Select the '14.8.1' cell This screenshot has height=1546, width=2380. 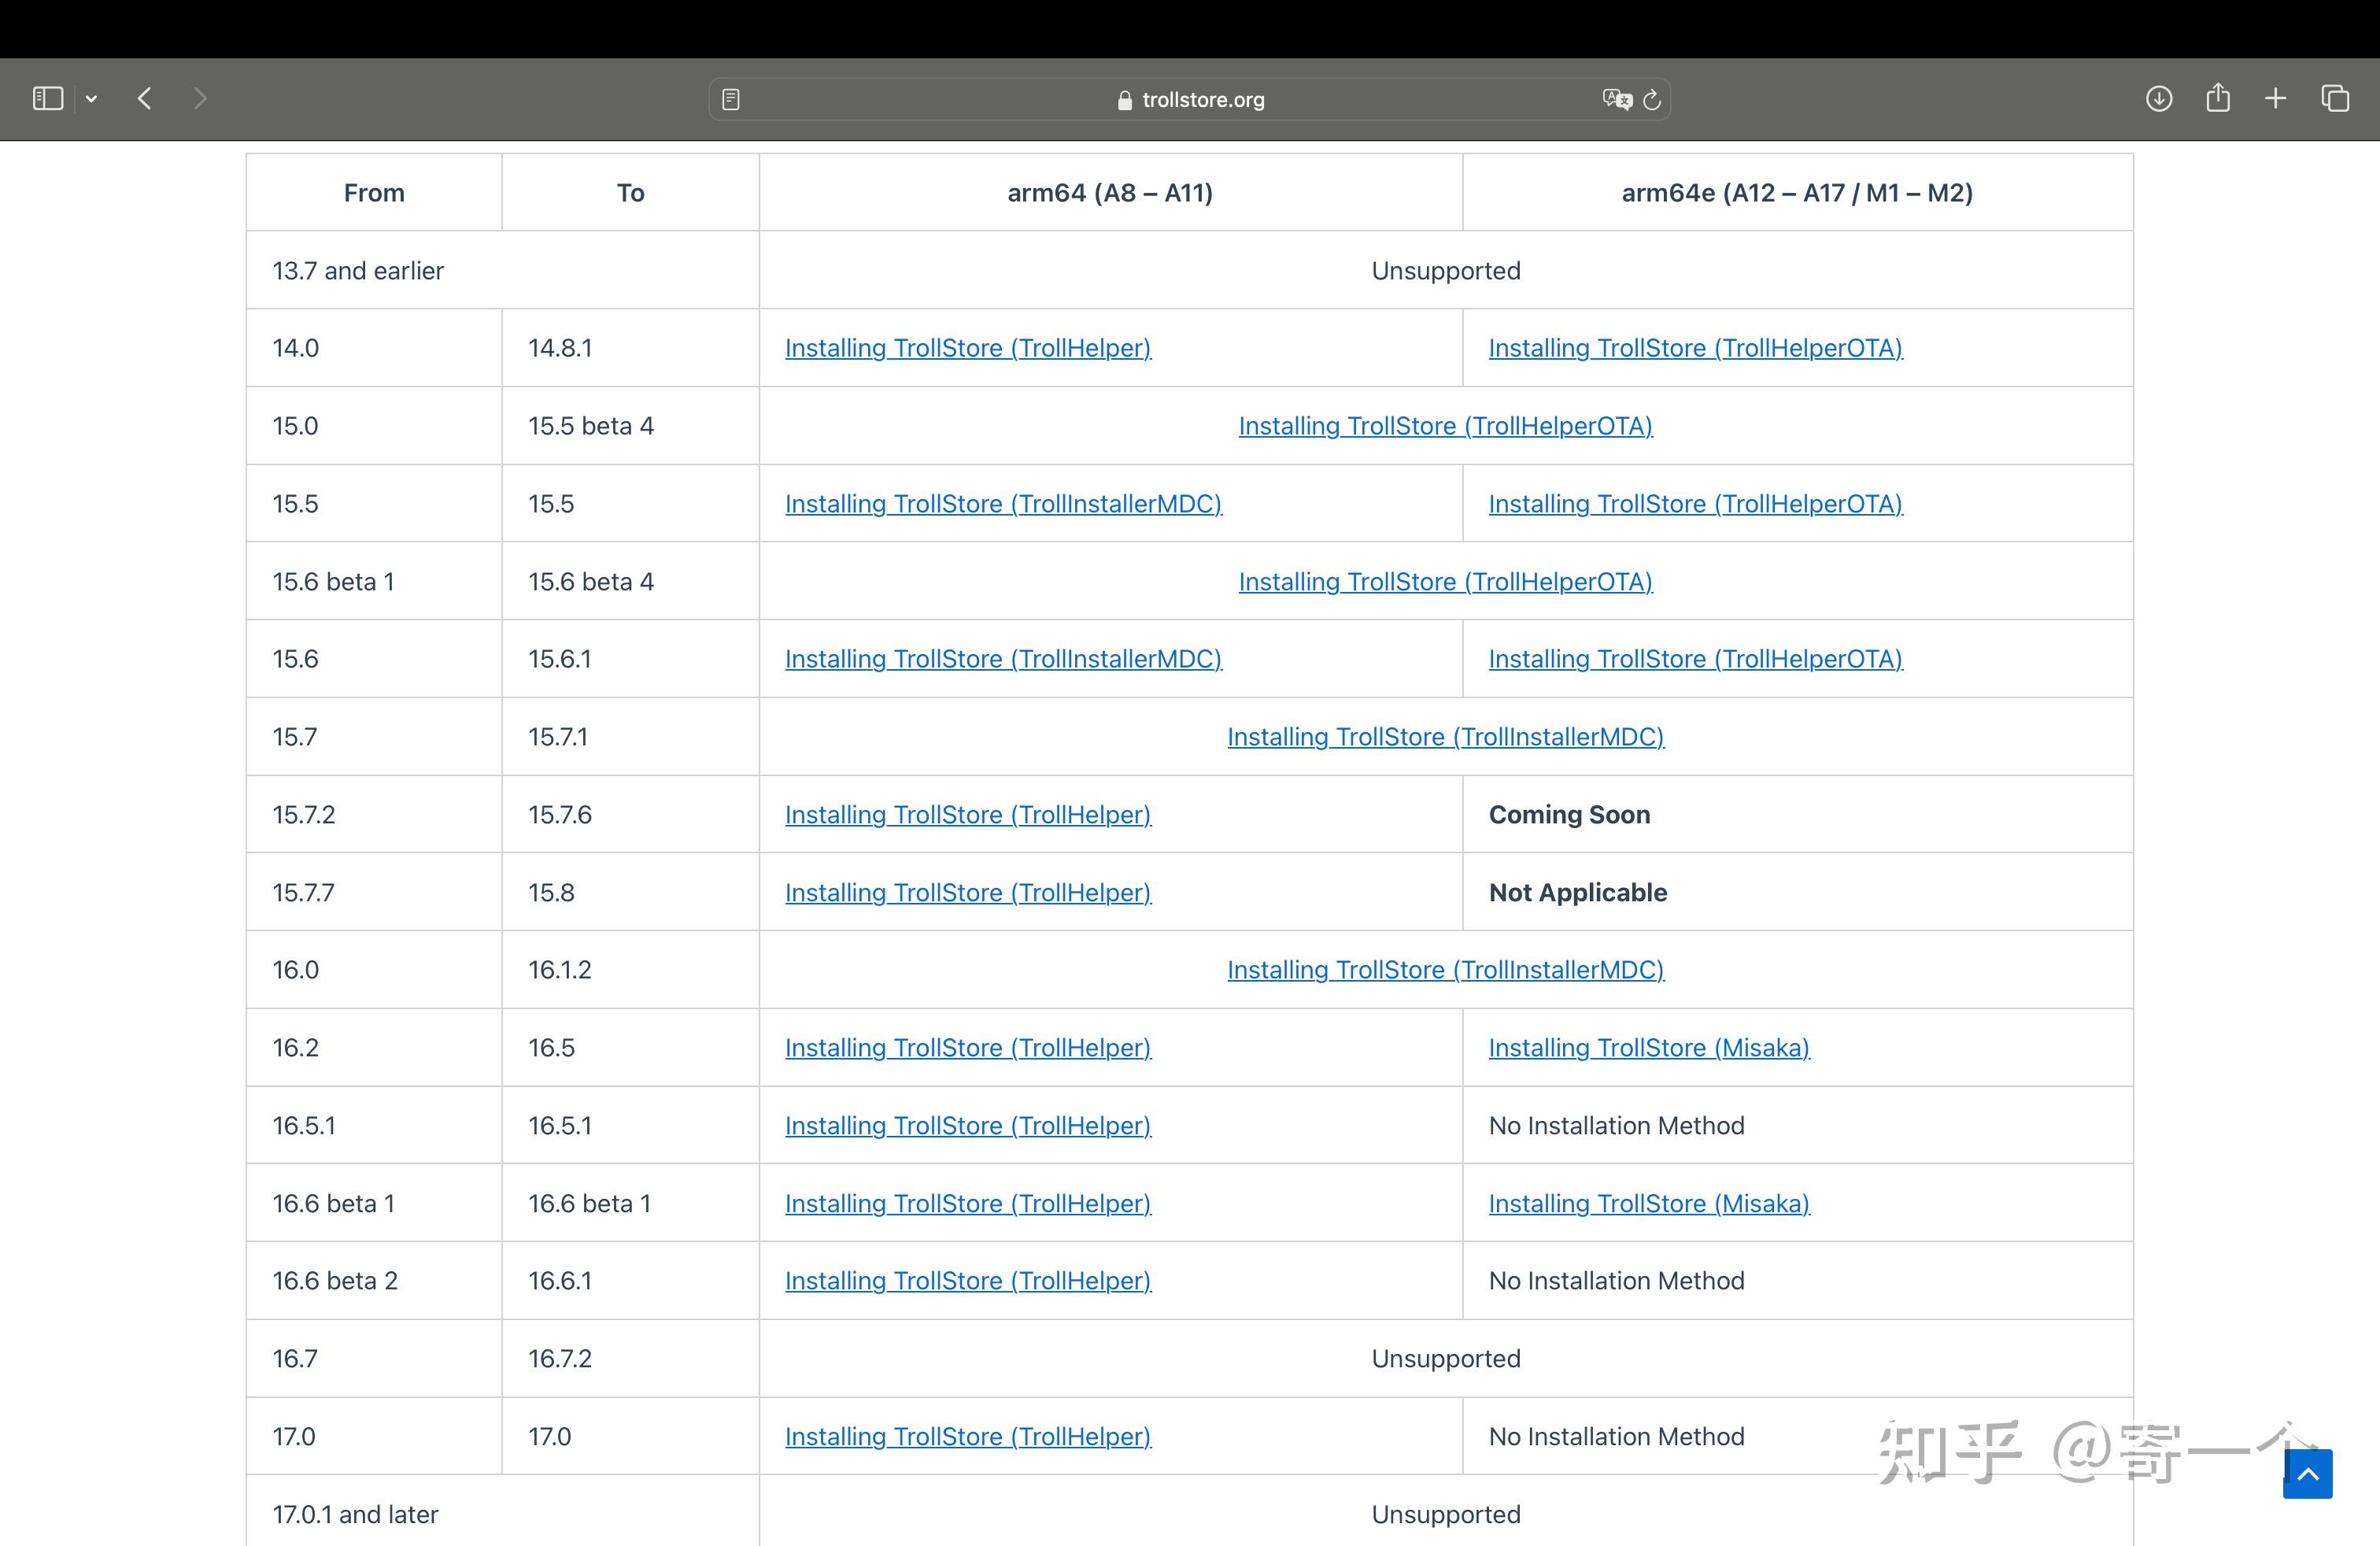[630, 348]
